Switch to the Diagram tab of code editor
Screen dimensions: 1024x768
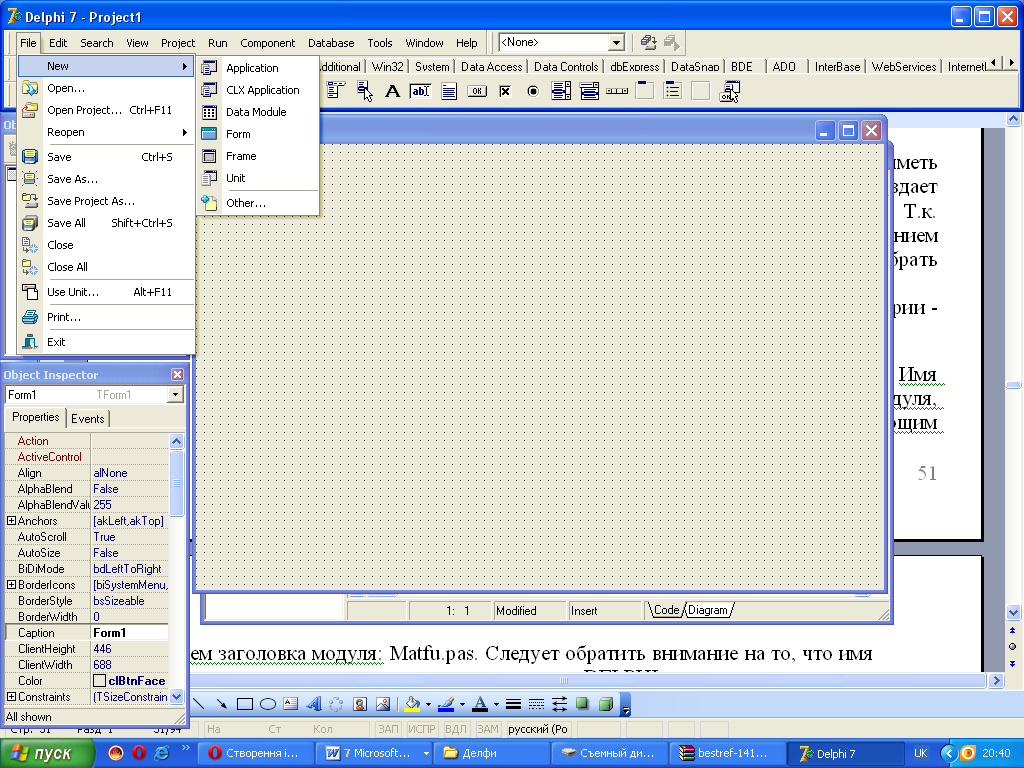coord(707,610)
